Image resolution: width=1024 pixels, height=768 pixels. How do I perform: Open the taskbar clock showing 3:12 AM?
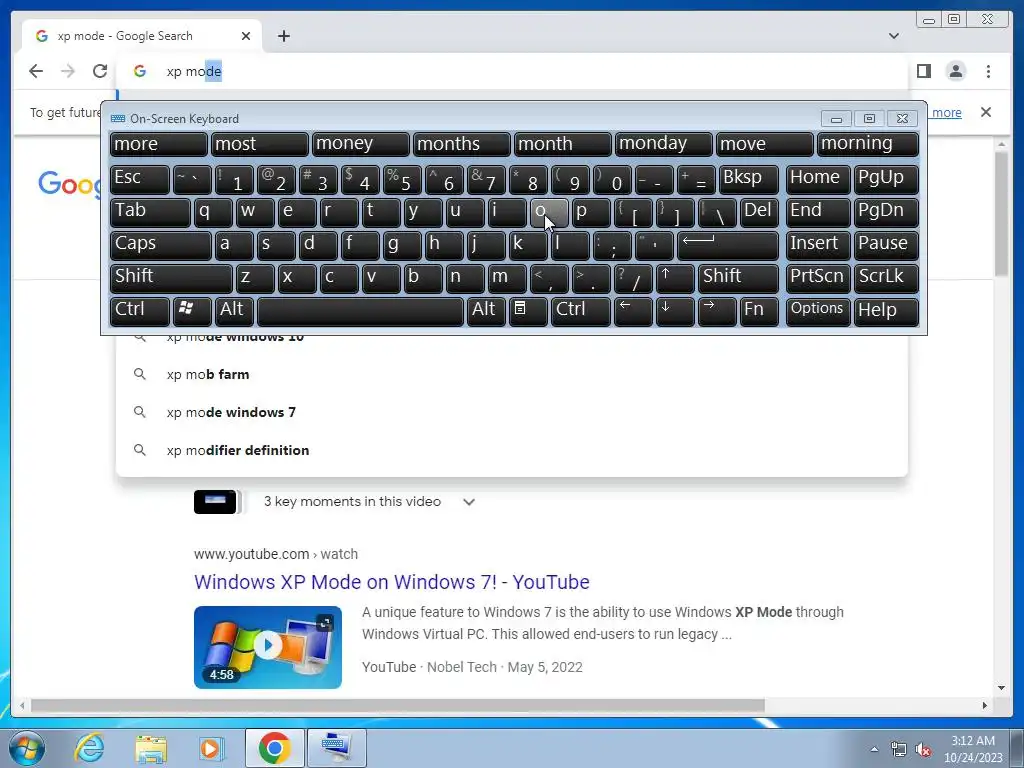pos(973,749)
